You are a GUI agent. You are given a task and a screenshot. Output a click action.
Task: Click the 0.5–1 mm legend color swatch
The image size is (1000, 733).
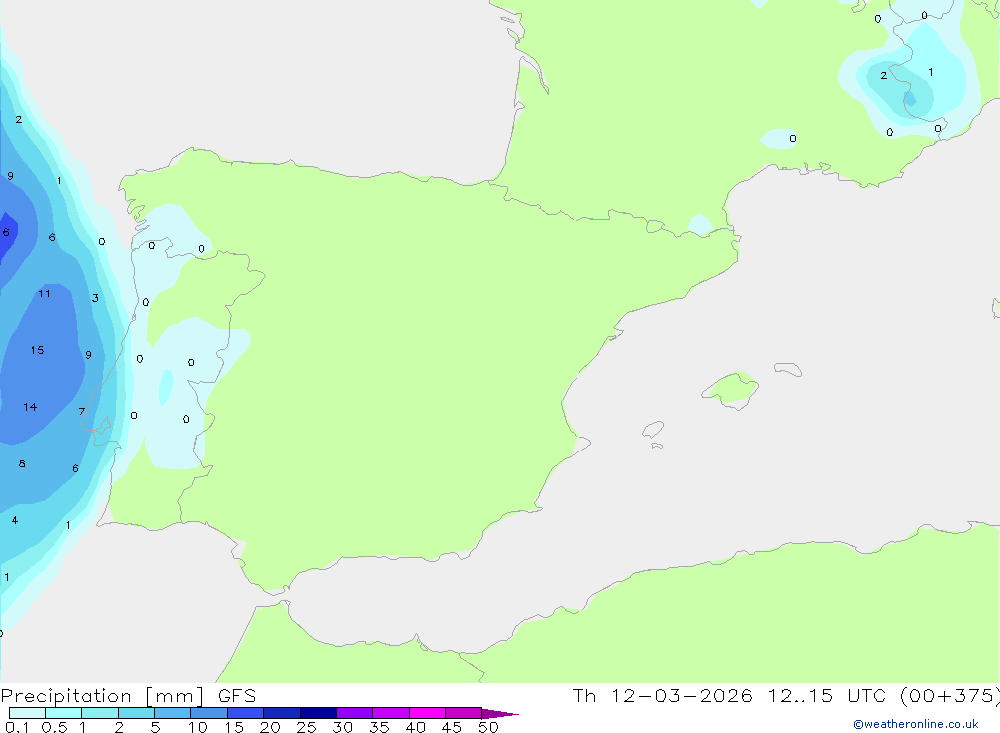point(64,713)
